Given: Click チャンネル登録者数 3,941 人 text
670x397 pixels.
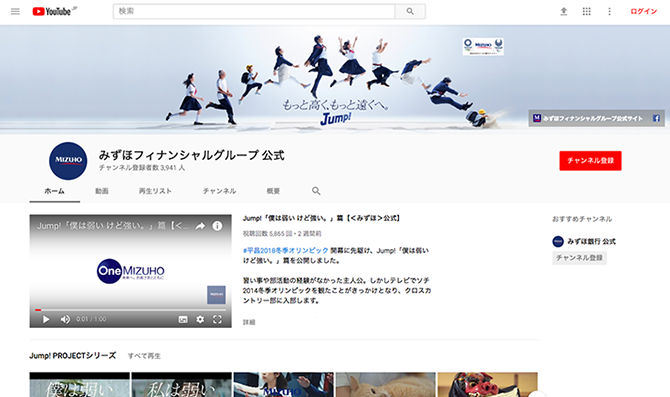Looking at the screenshot, I should (x=142, y=168).
